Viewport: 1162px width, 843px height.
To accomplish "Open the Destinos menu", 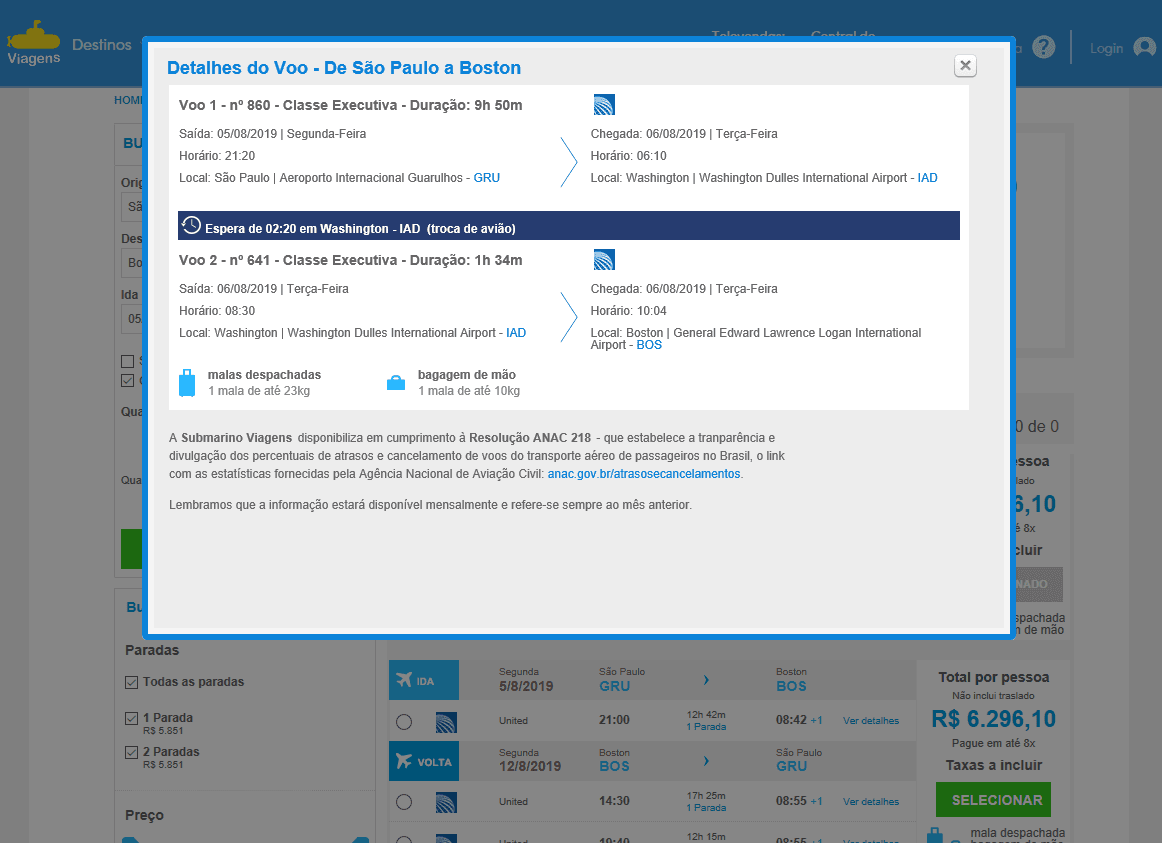I will point(102,44).
